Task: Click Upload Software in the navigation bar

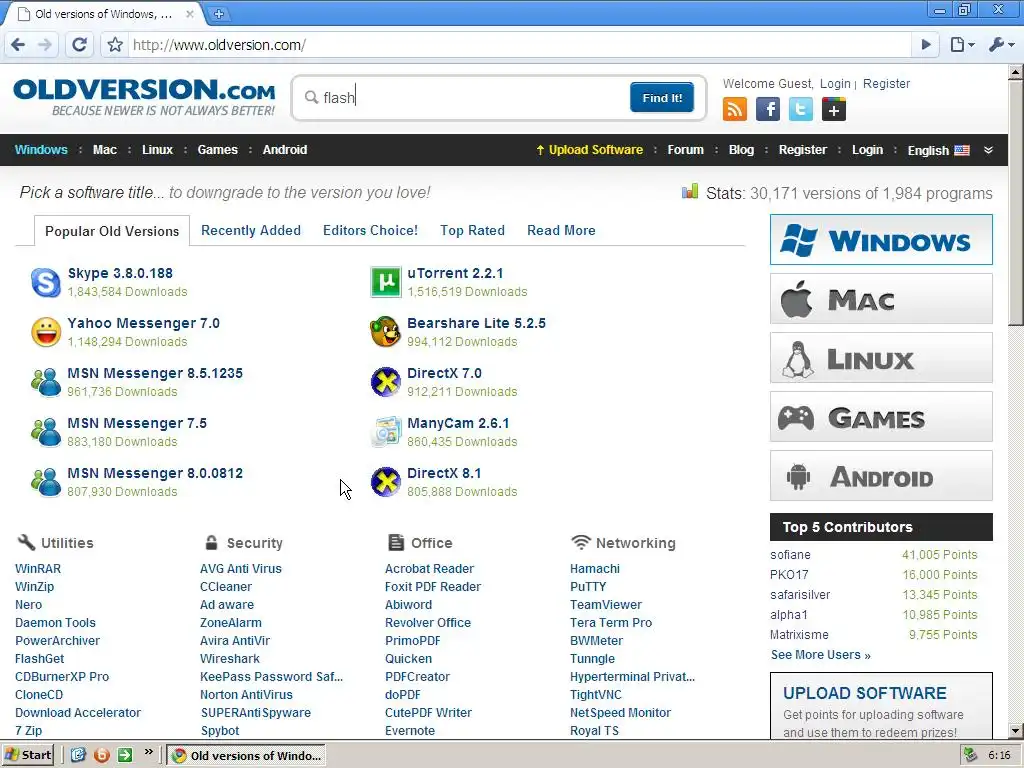Action: point(589,150)
